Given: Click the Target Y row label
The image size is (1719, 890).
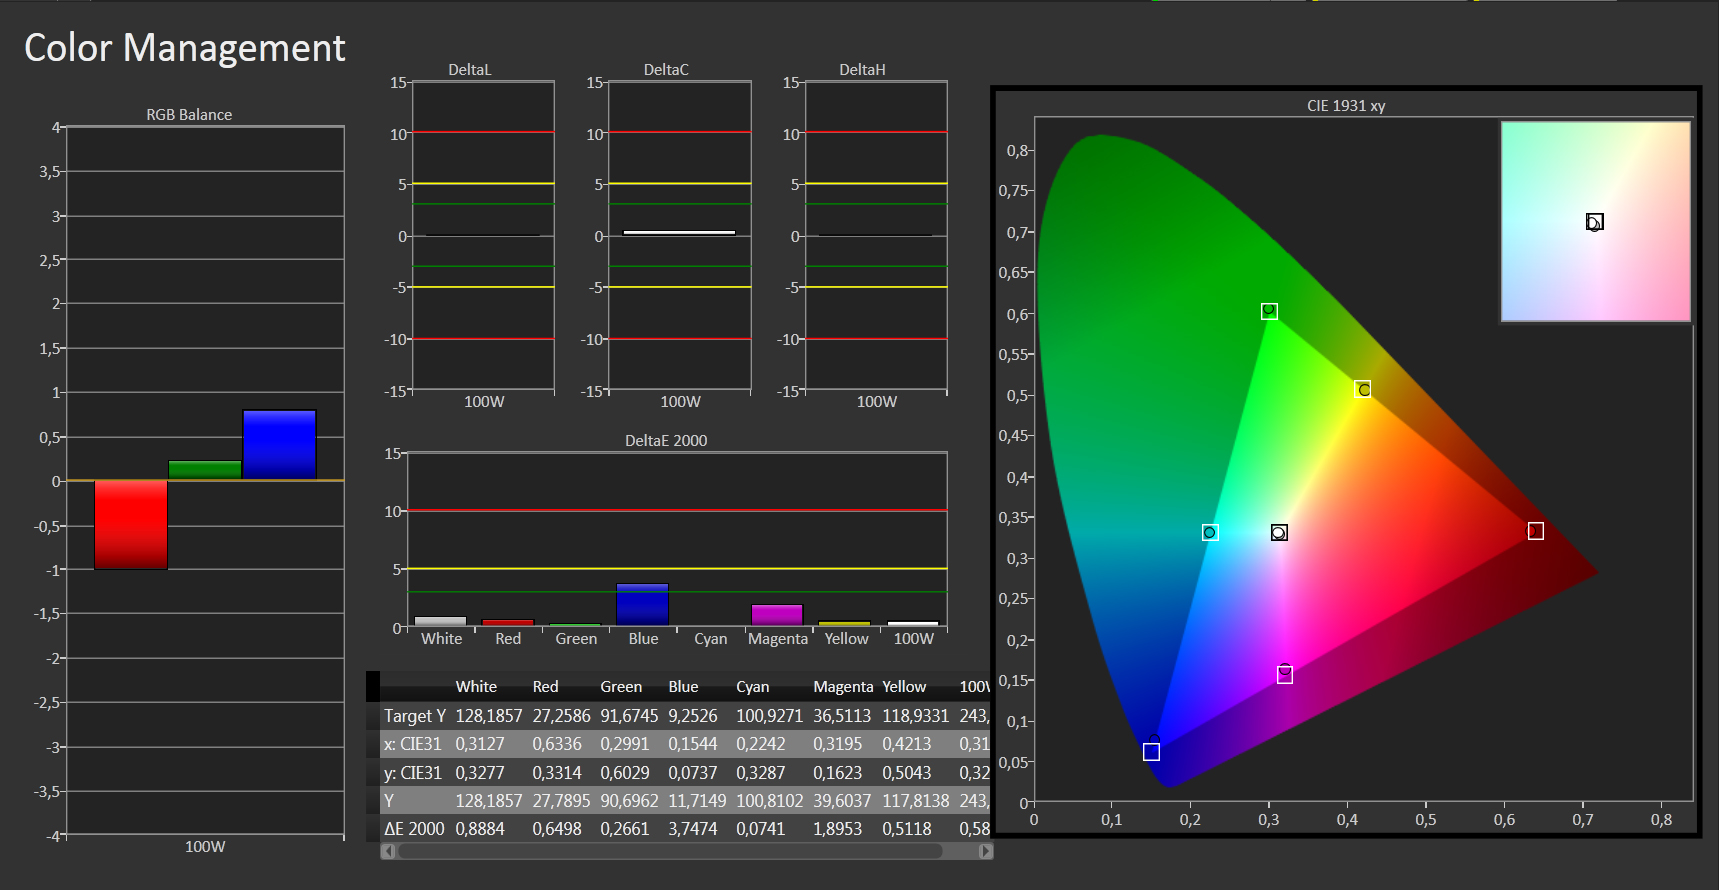Looking at the screenshot, I should click(415, 716).
